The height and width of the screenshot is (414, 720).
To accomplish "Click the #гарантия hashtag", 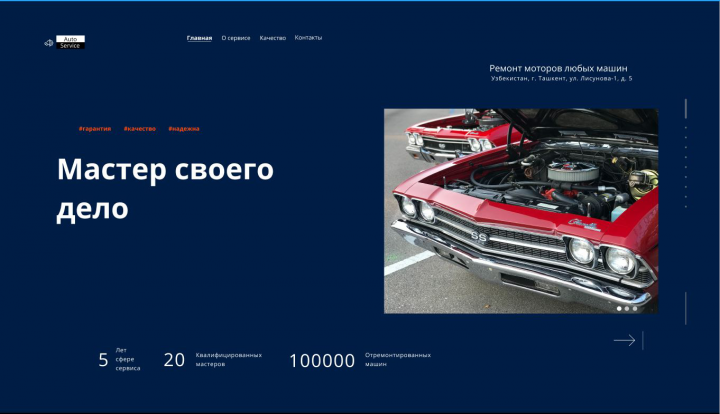I will tap(95, 129).
